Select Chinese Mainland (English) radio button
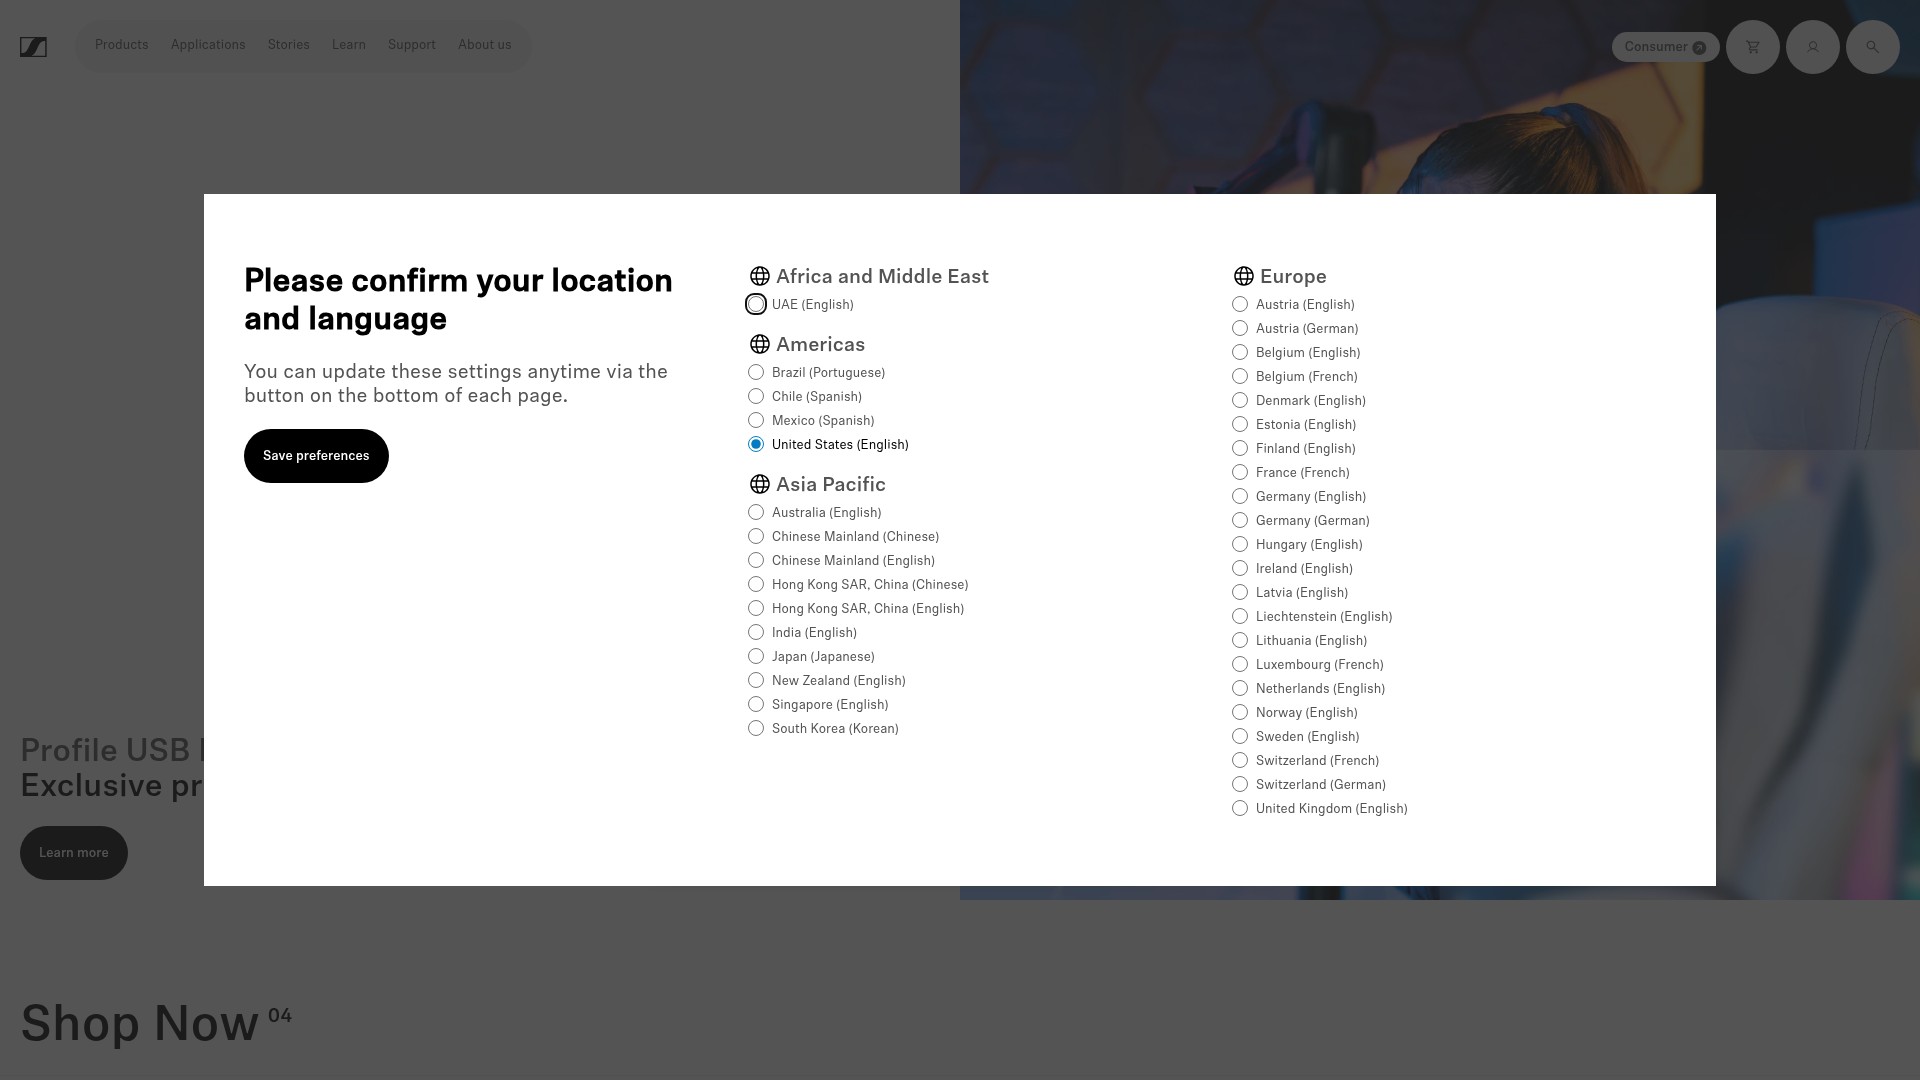The height and width of the screenshot is (1080, 1920). pyautogui.click(x=756, y=560)
